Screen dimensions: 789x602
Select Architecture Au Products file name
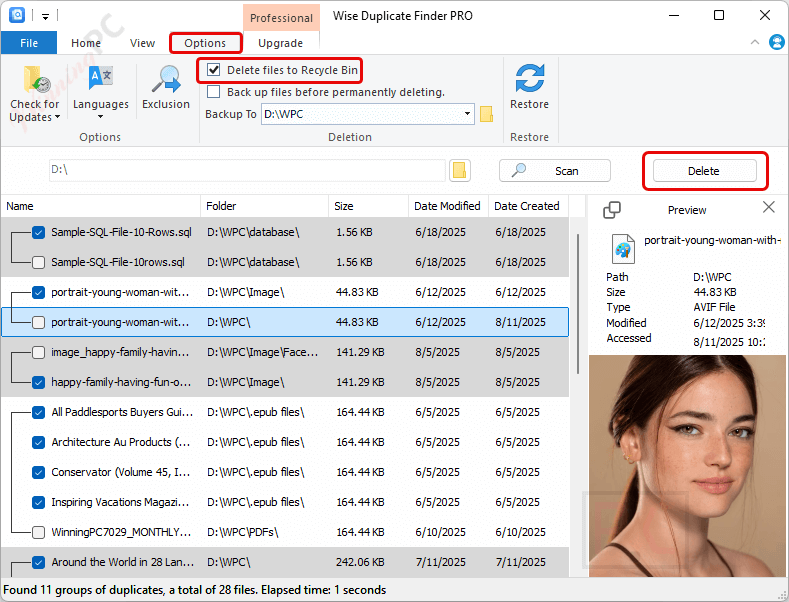click(121, 442)
